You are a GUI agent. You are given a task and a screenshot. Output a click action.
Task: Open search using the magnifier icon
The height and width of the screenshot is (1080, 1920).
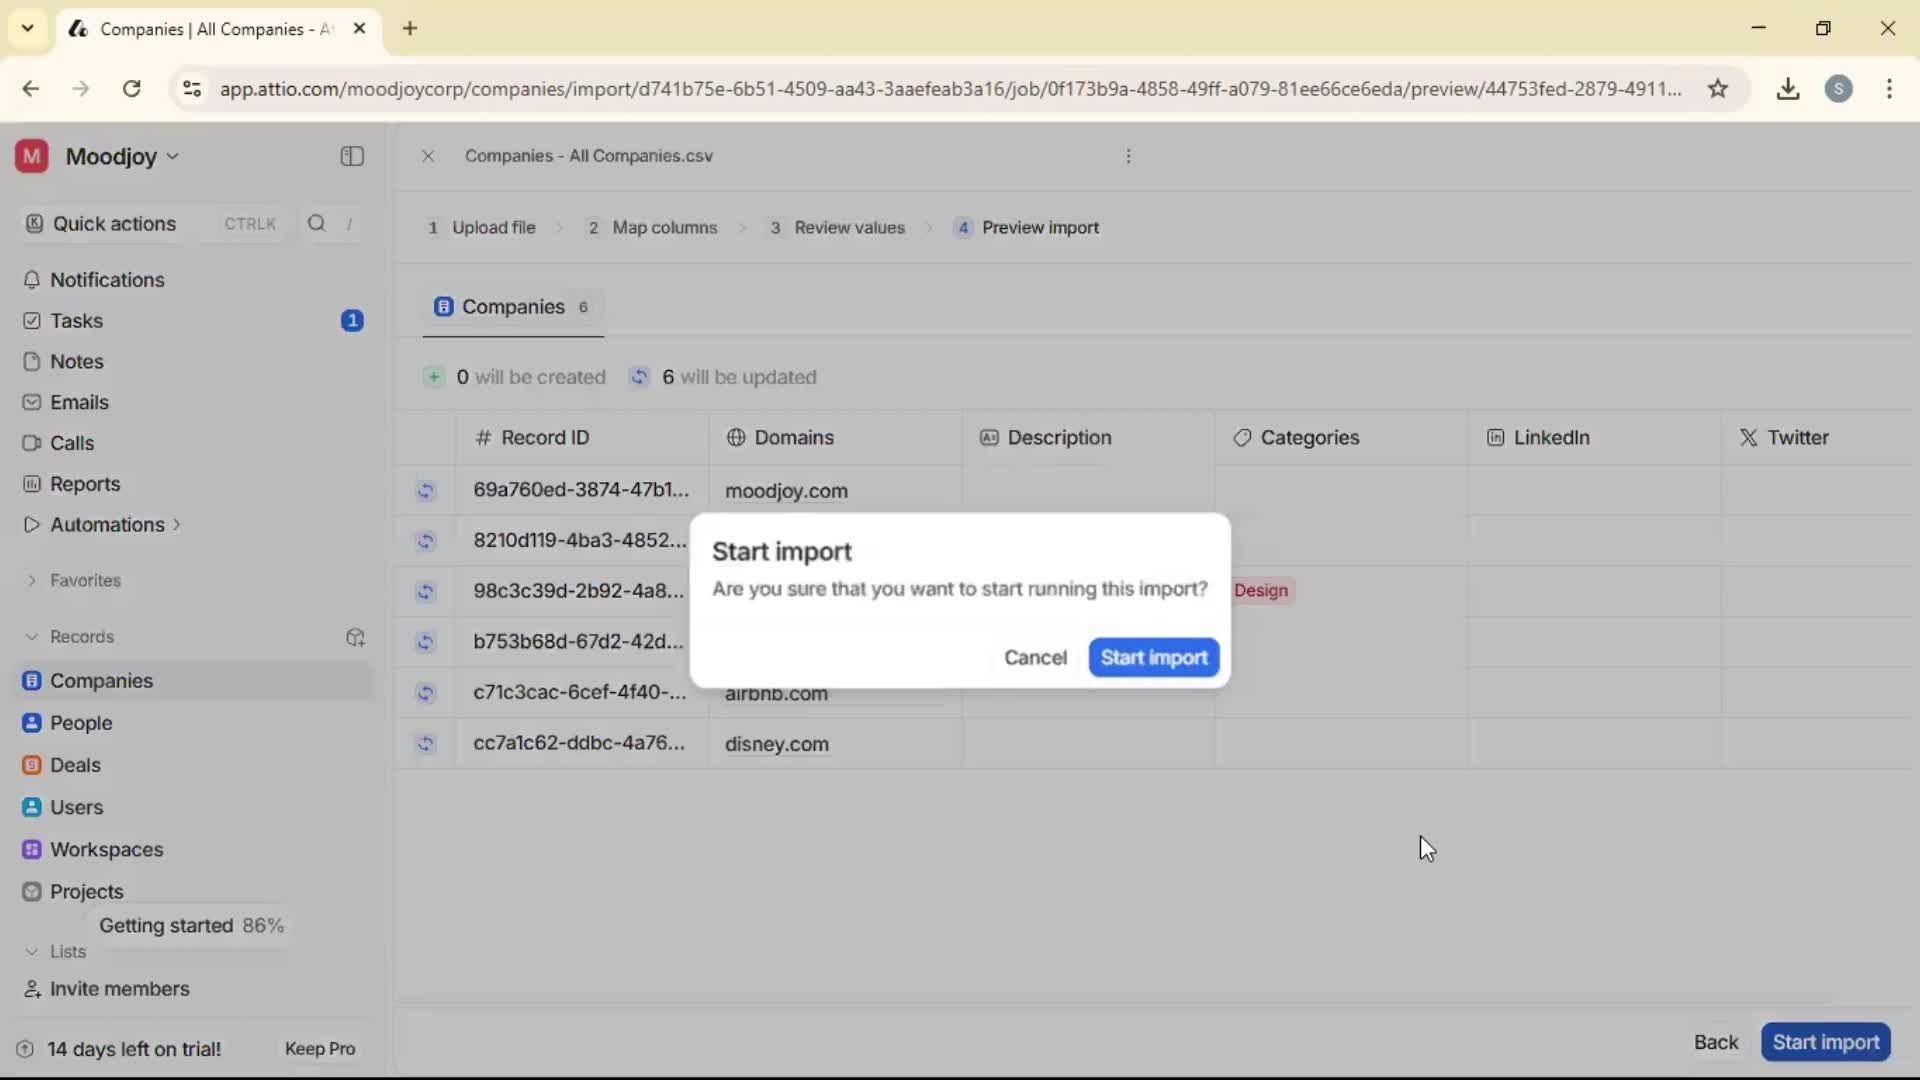click(x=316, y=223)
